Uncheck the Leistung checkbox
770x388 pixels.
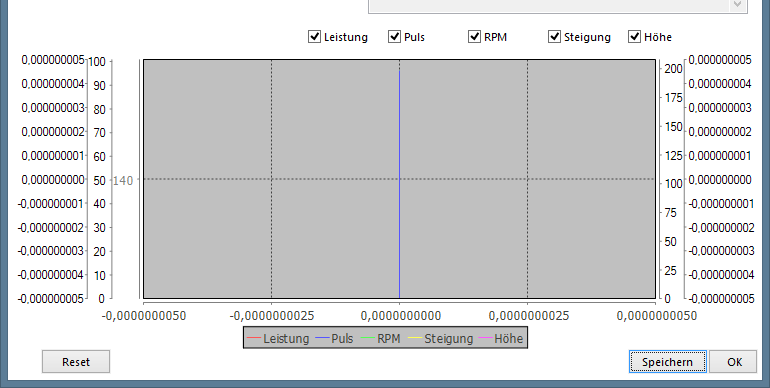(x=314, y=36)
